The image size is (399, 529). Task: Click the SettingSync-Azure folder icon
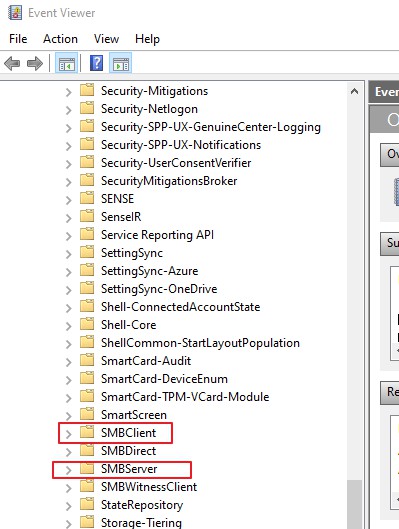point(87,270)
